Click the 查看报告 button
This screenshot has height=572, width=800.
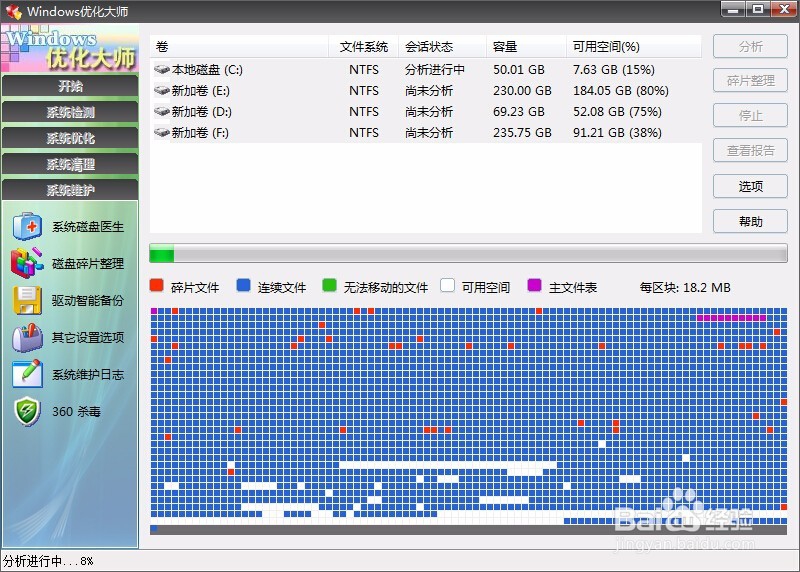[x=750, y=151]
